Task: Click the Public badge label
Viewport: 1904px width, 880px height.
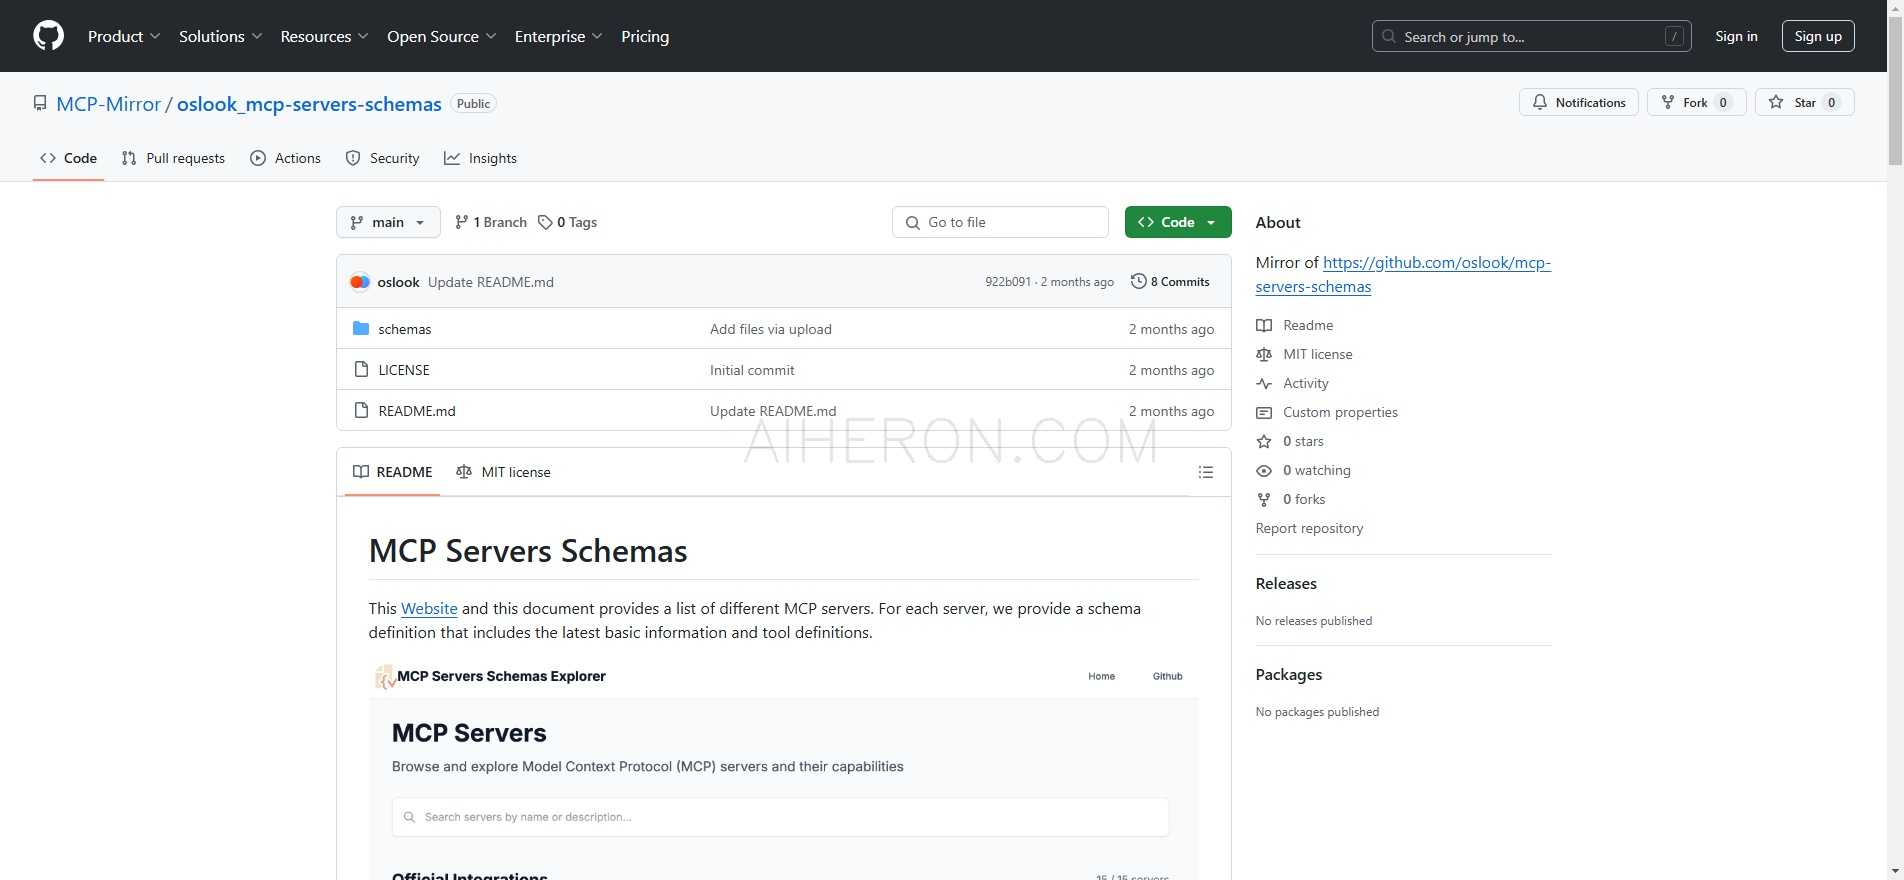Action: (x=473, y=104)
